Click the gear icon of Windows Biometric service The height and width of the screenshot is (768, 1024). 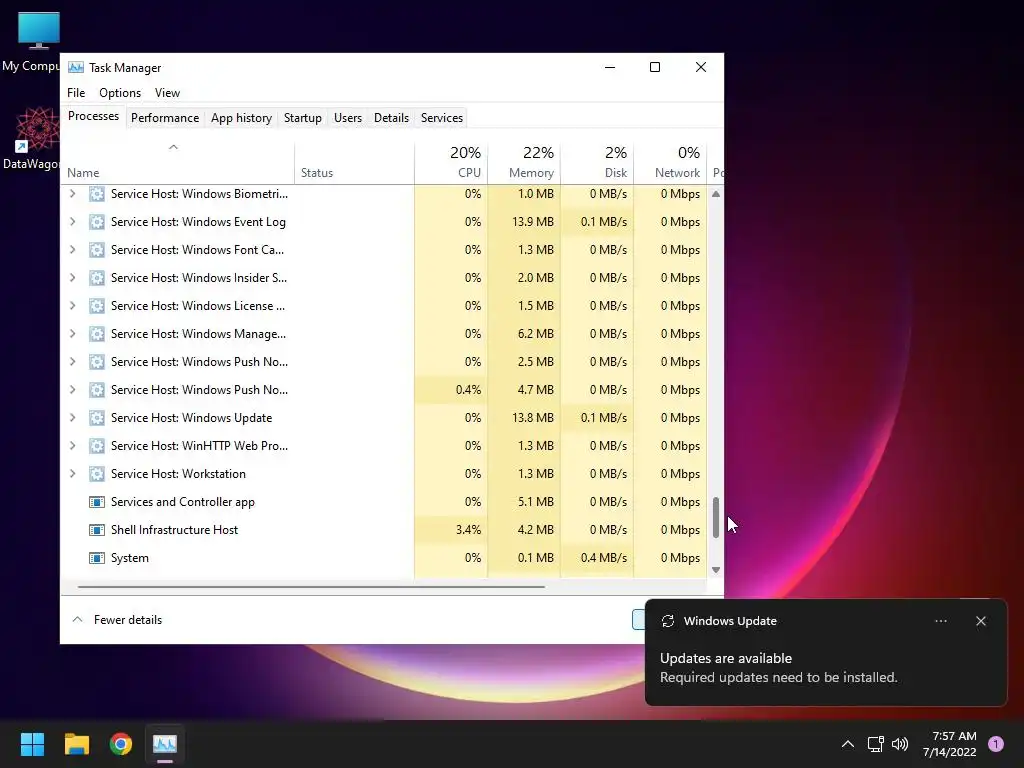tap(97, 194)
